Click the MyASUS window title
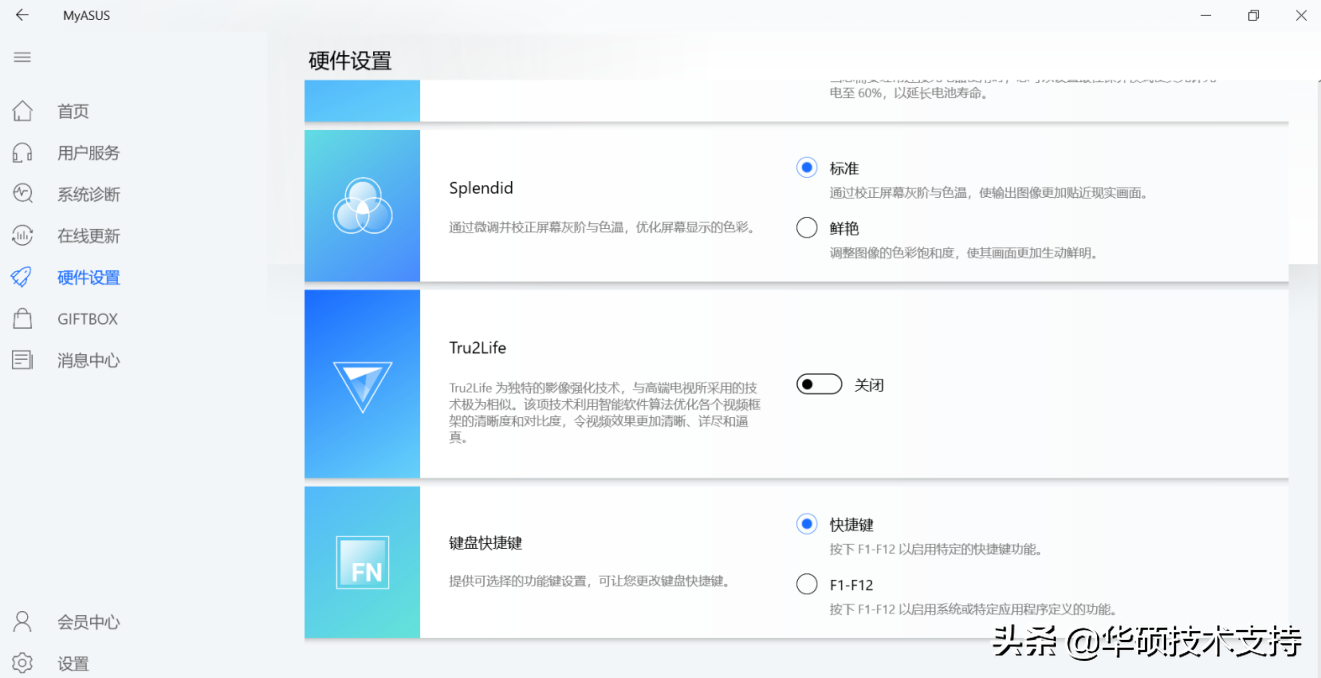 87,15
